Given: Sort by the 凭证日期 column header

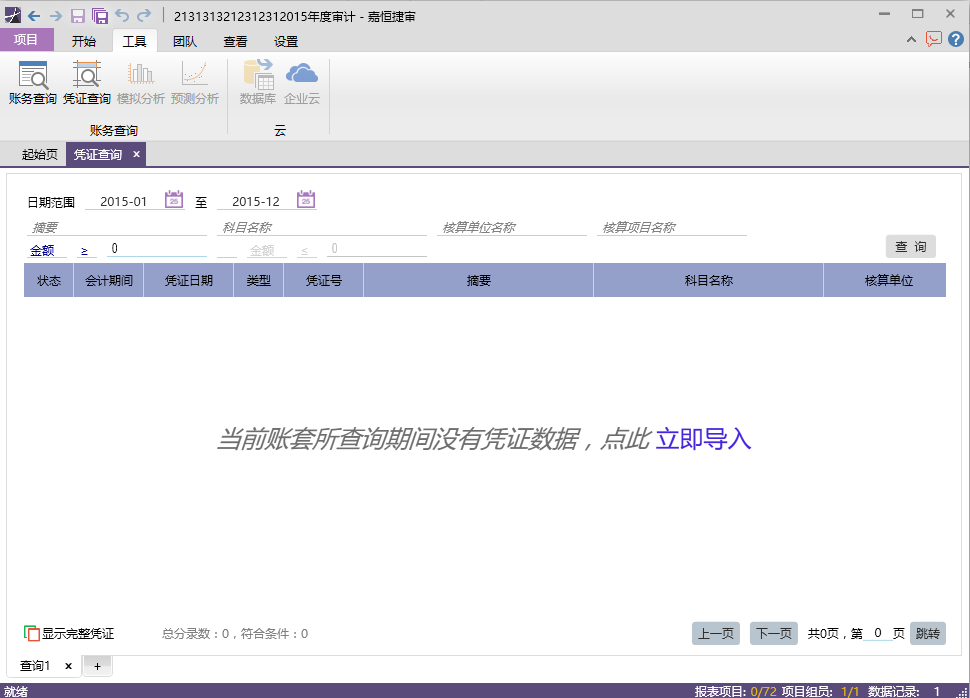Looking at the screenshot, I should (189, 280).
